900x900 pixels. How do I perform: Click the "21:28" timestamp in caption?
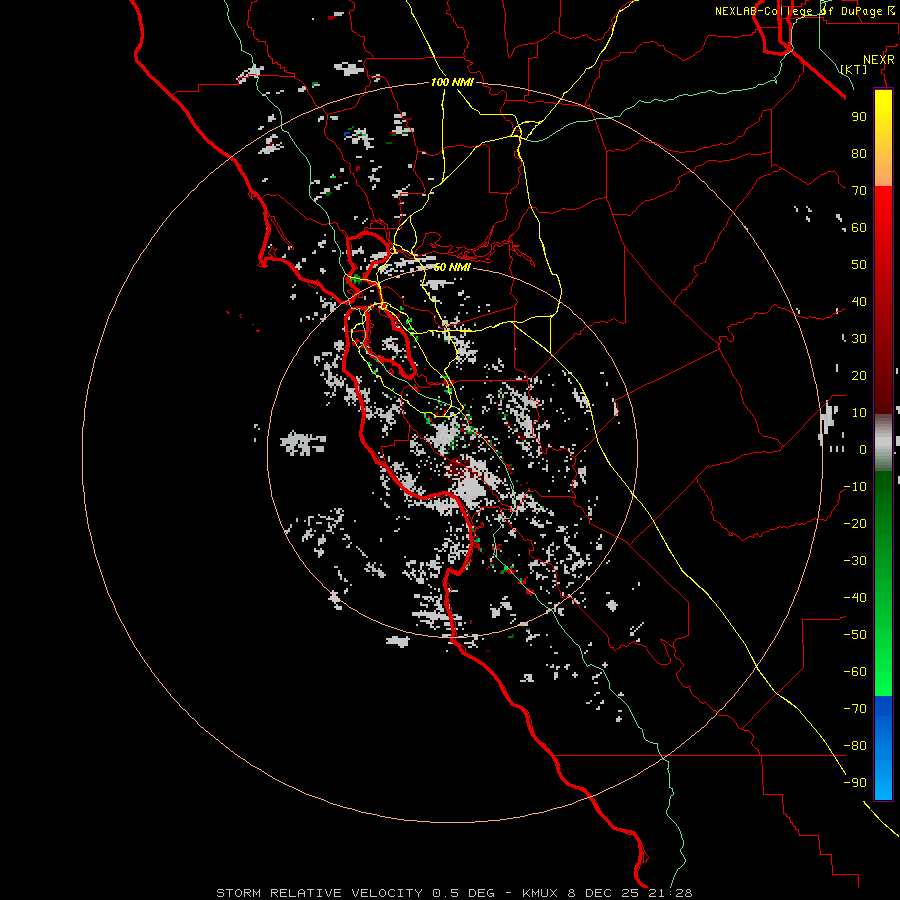pos(670,893)
